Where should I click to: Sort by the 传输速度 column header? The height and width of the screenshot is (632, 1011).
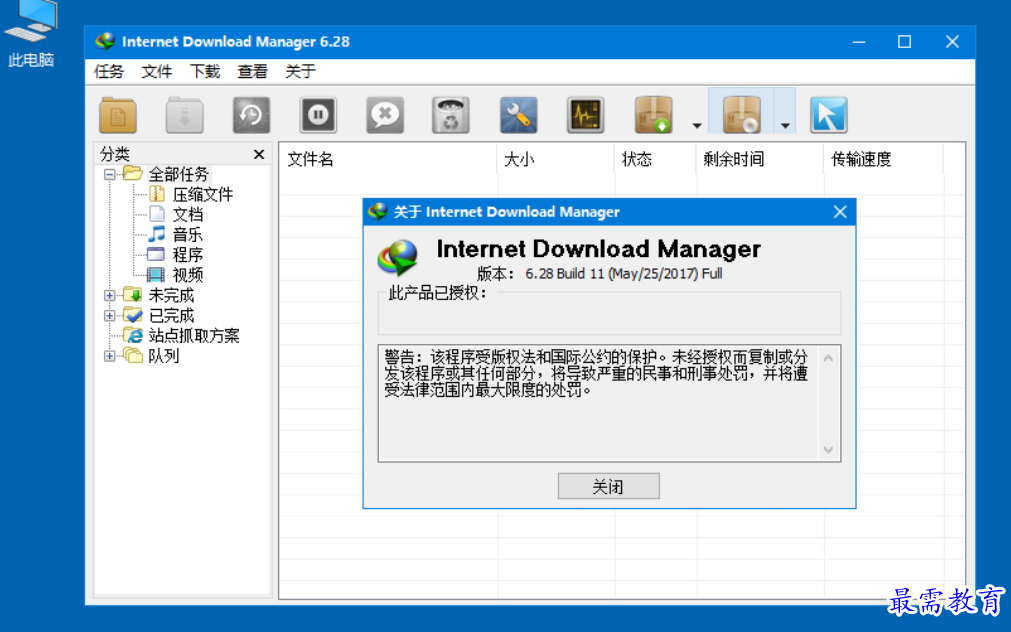coord(883,159)
